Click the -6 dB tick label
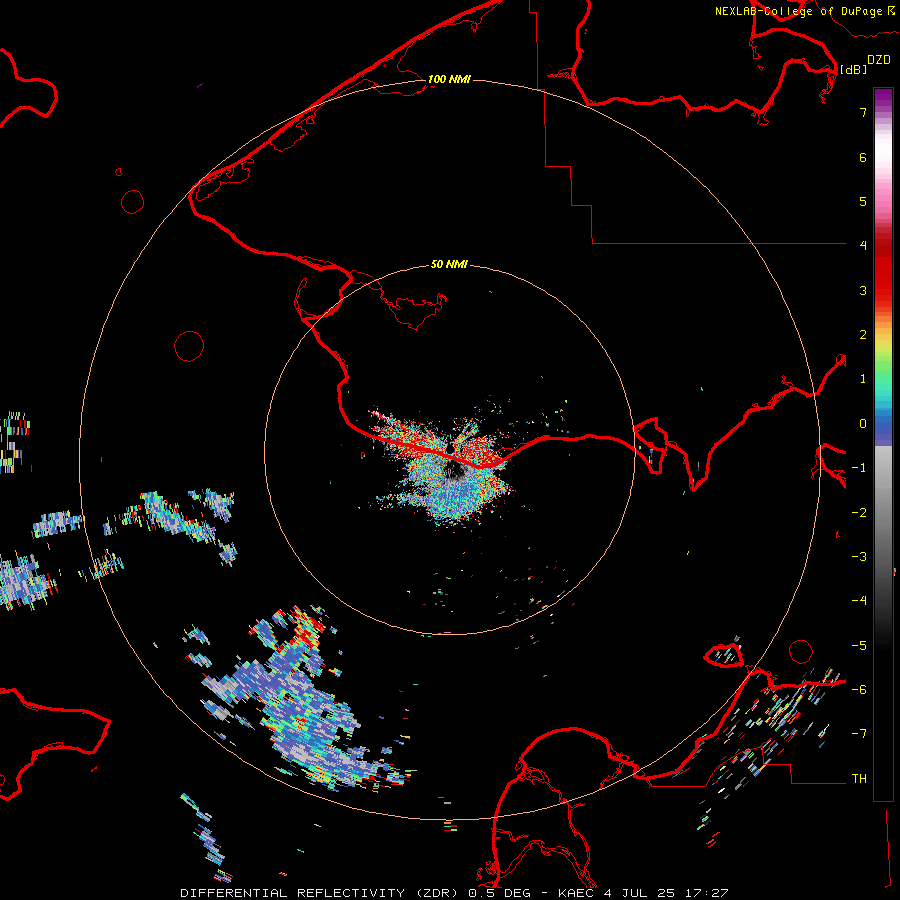The width and height of the screenshot is (900, 900). point(859,690)
